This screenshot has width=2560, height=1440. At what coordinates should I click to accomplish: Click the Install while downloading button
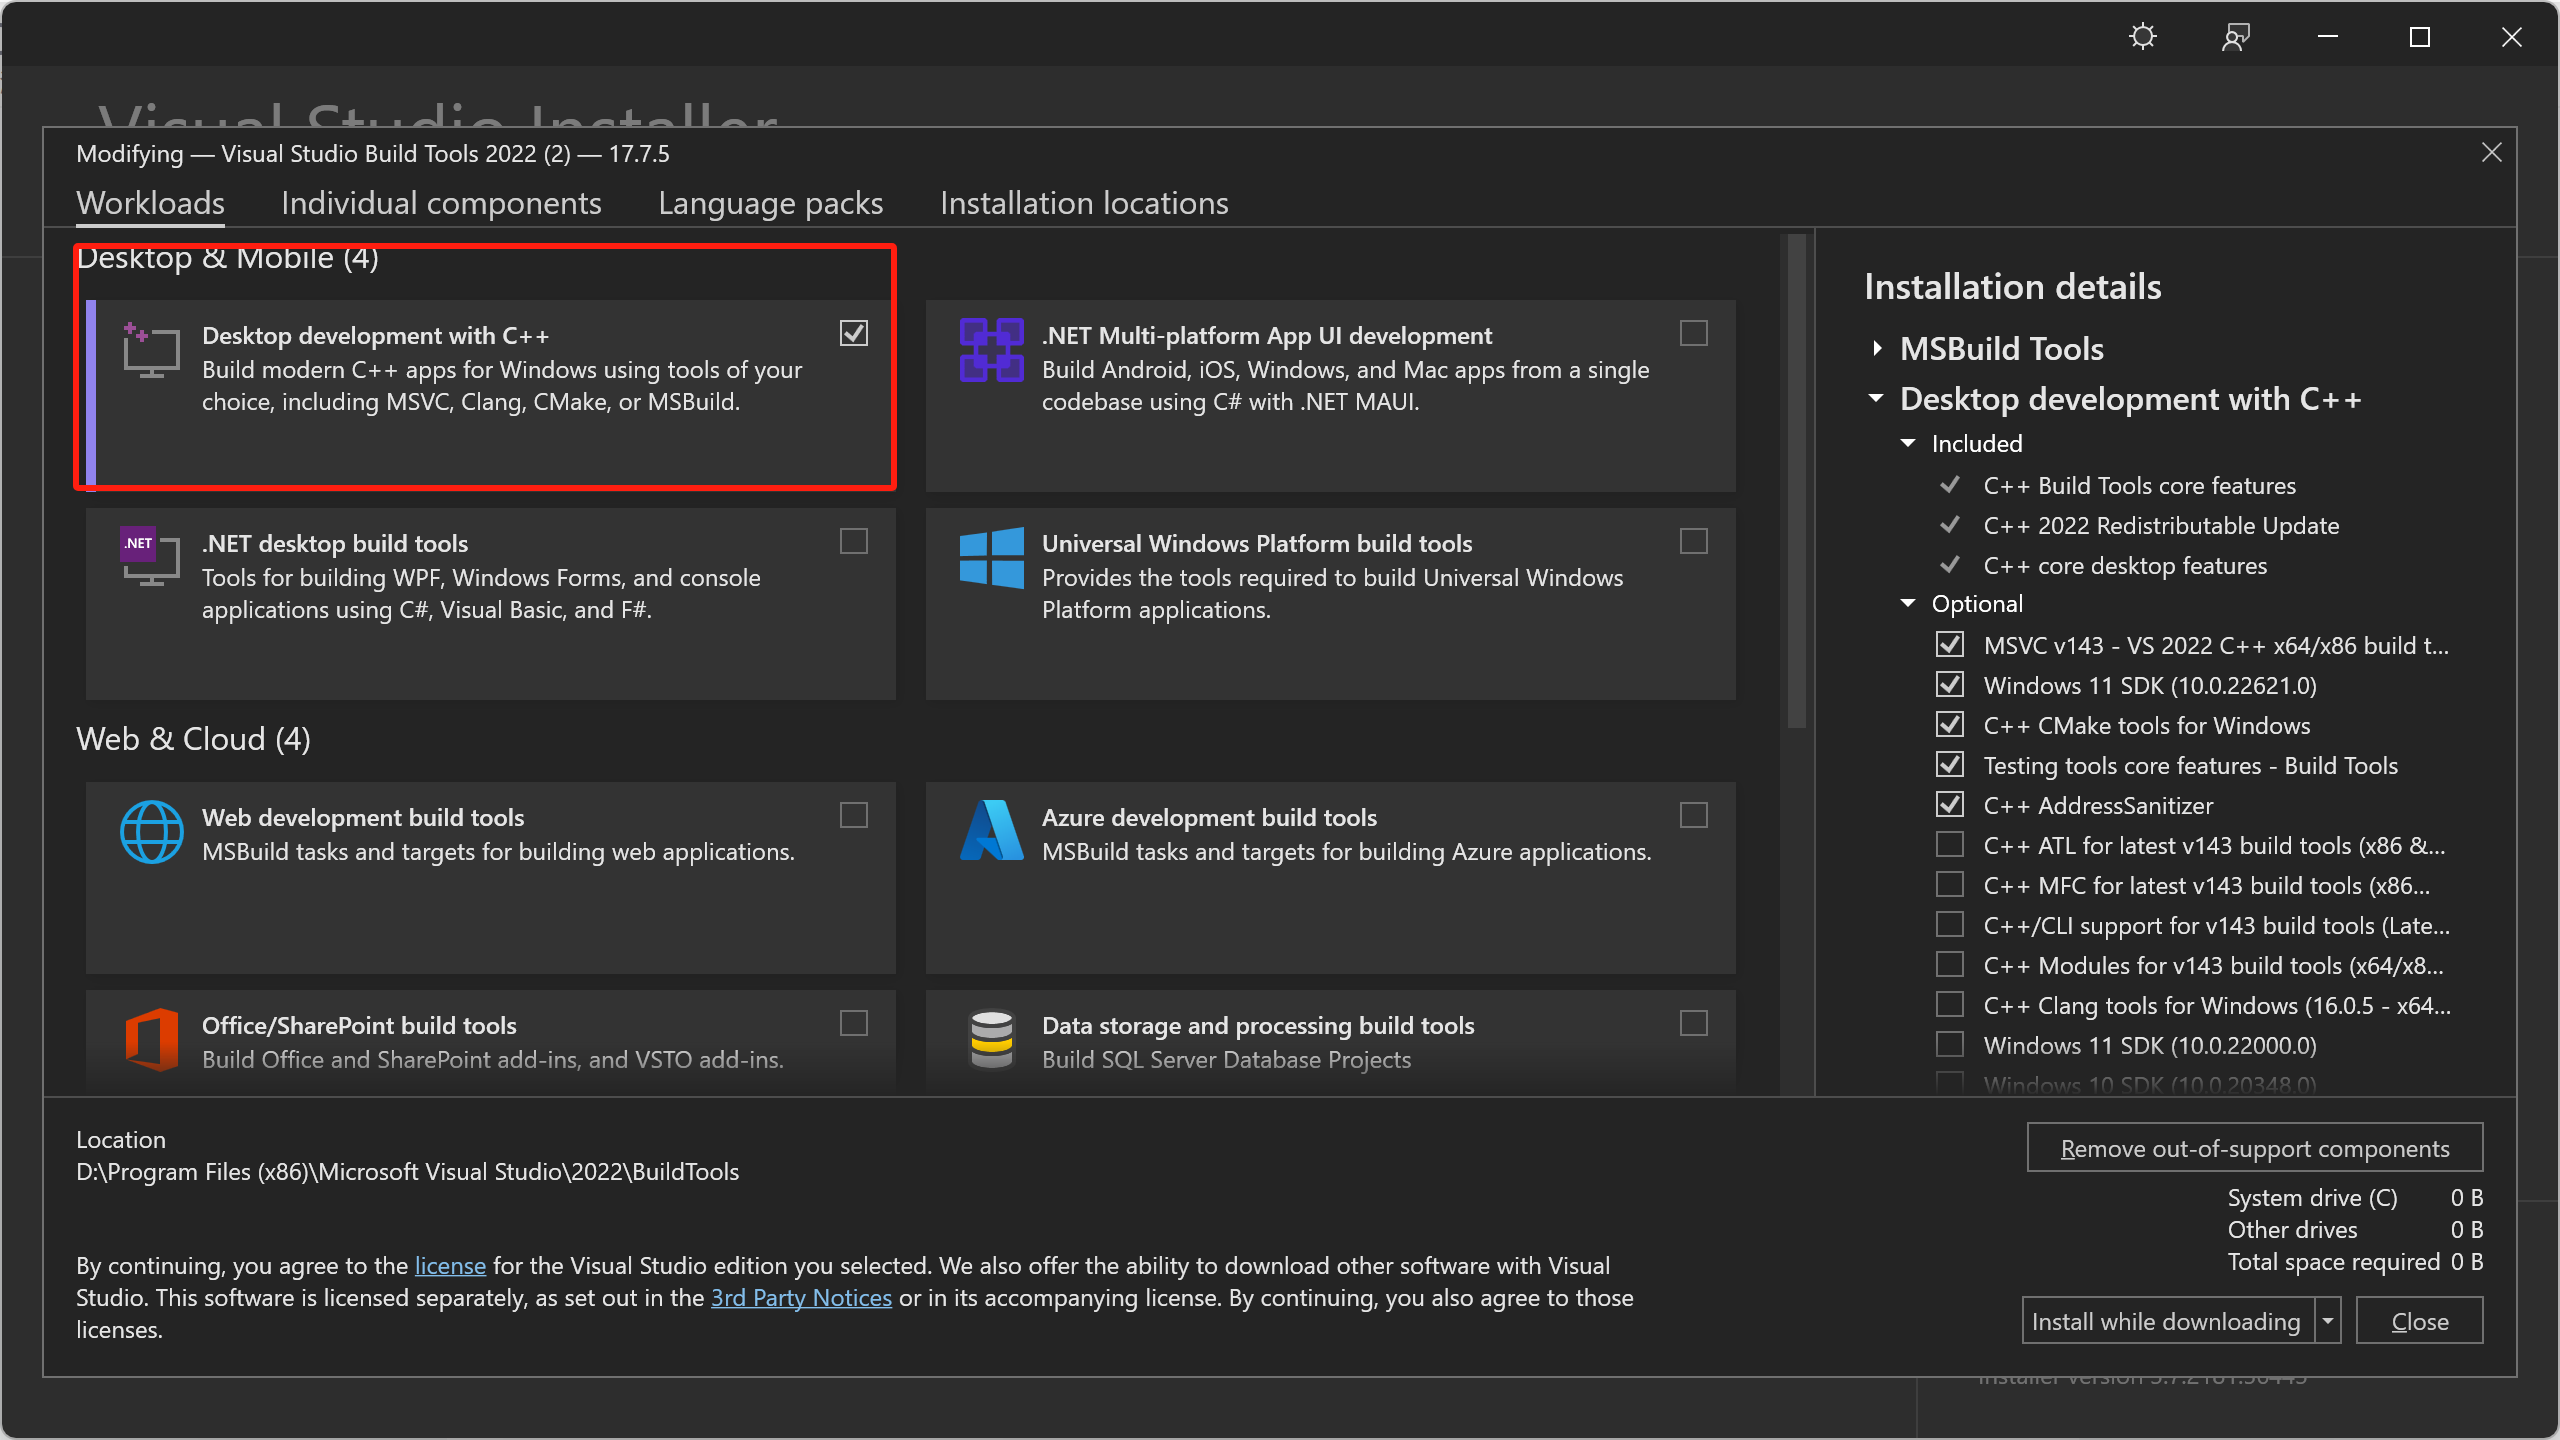[x=2167, y=1320]
